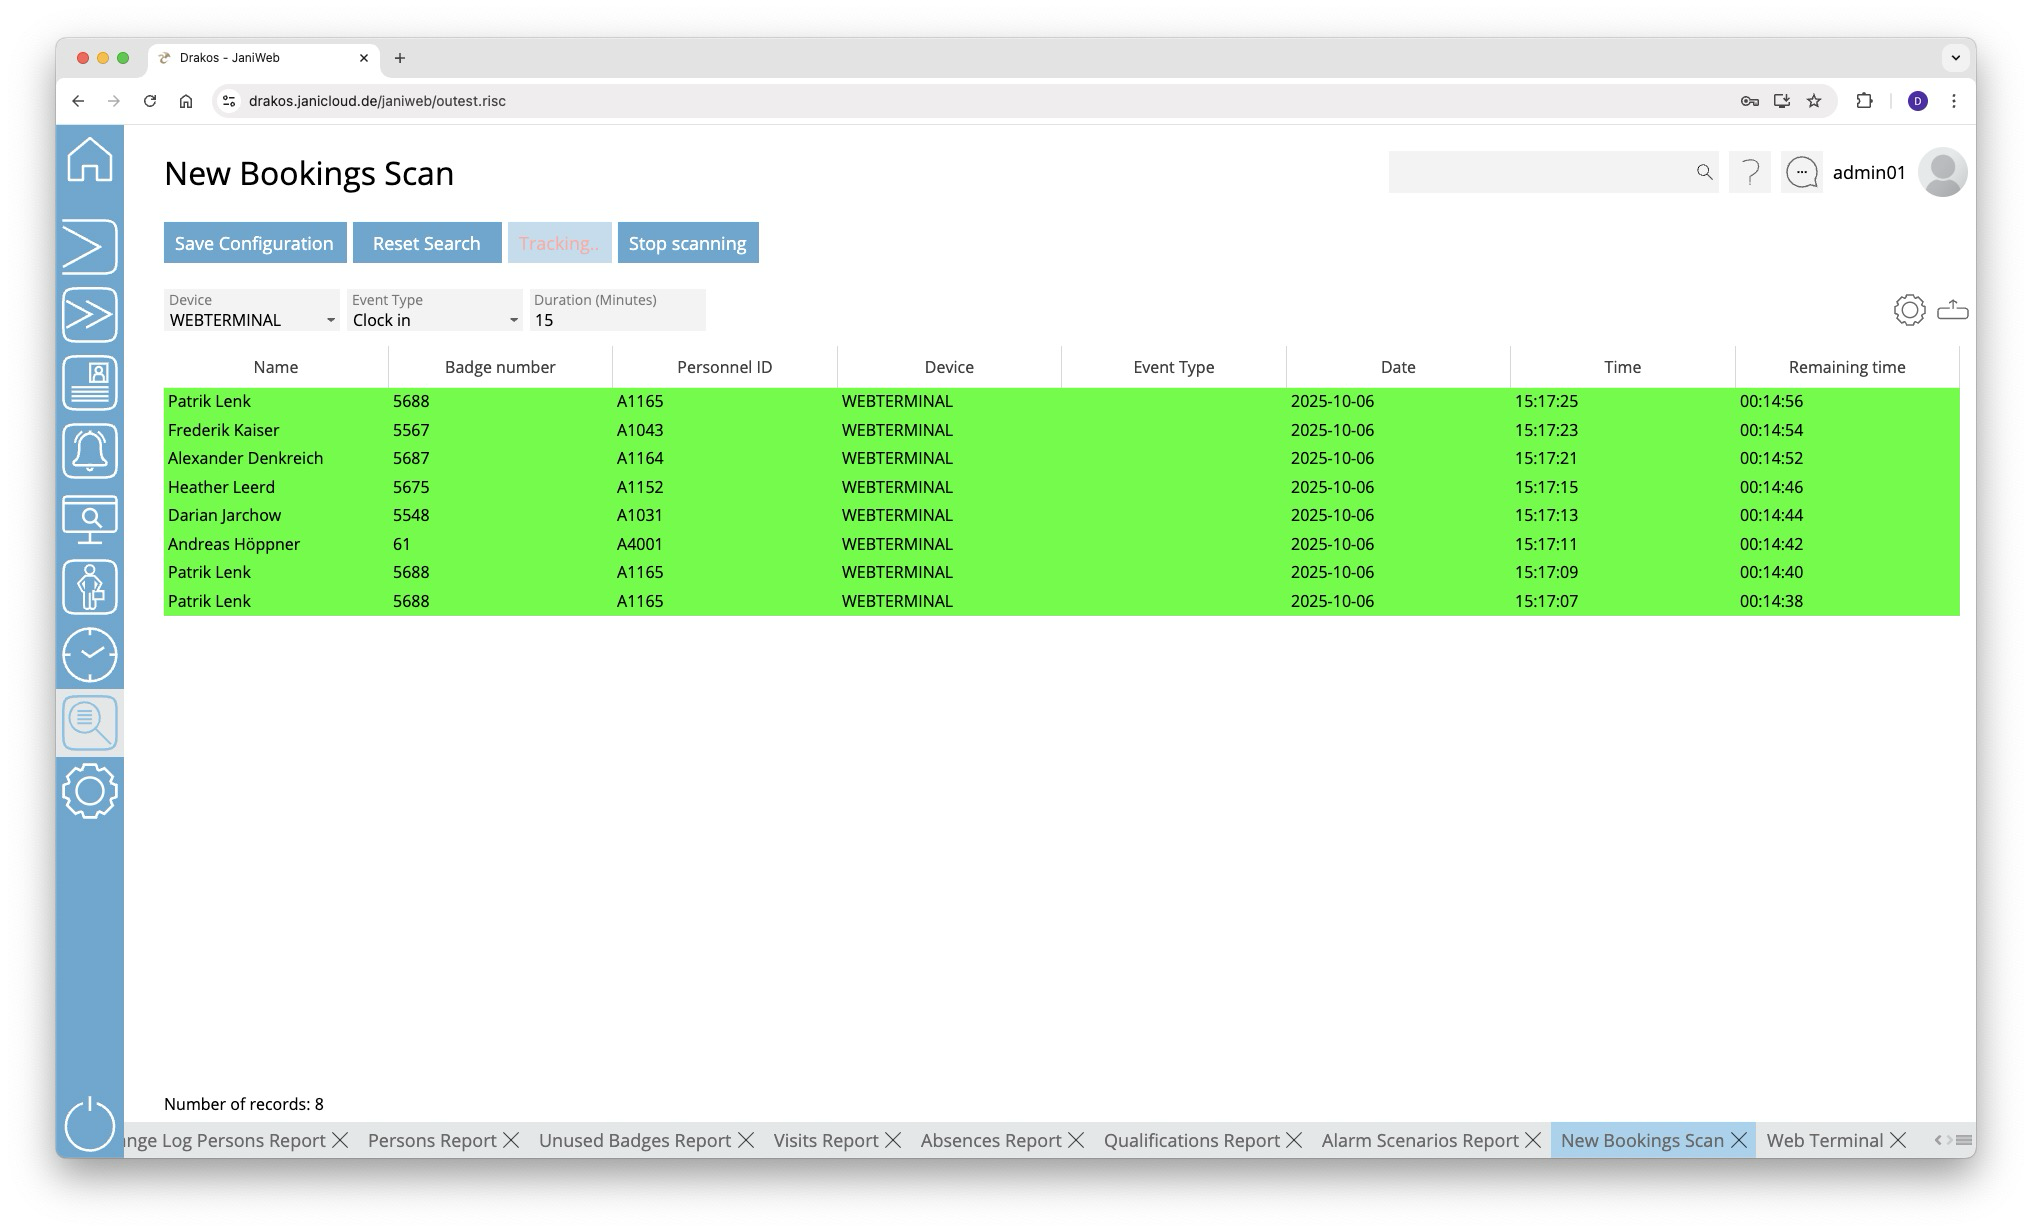Open table column settings gear icon
Image resolution: width=2032 pixels, height=1232 pixels.
pyautogui.click(x=1909, y=310)
